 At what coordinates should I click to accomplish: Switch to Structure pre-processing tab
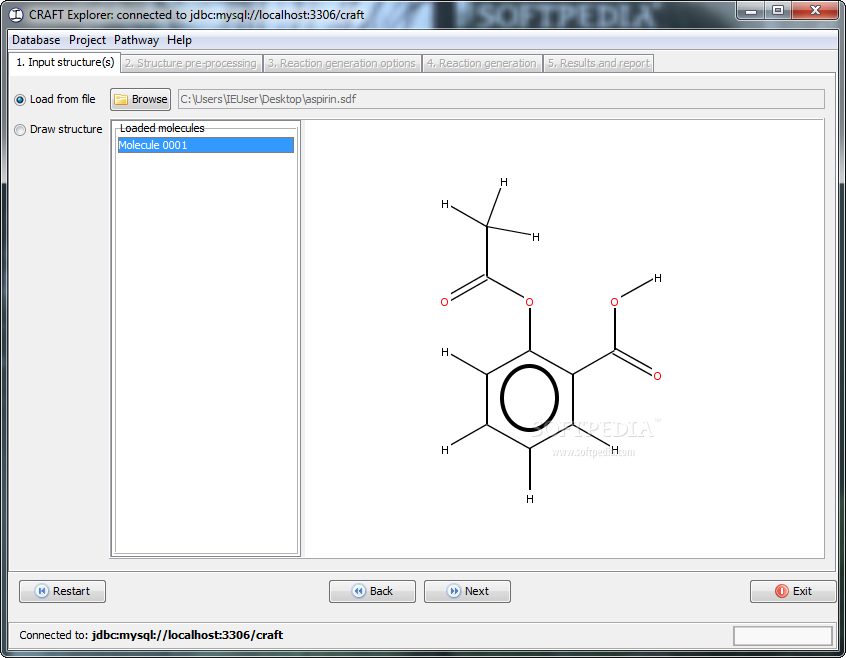(191, 63)
